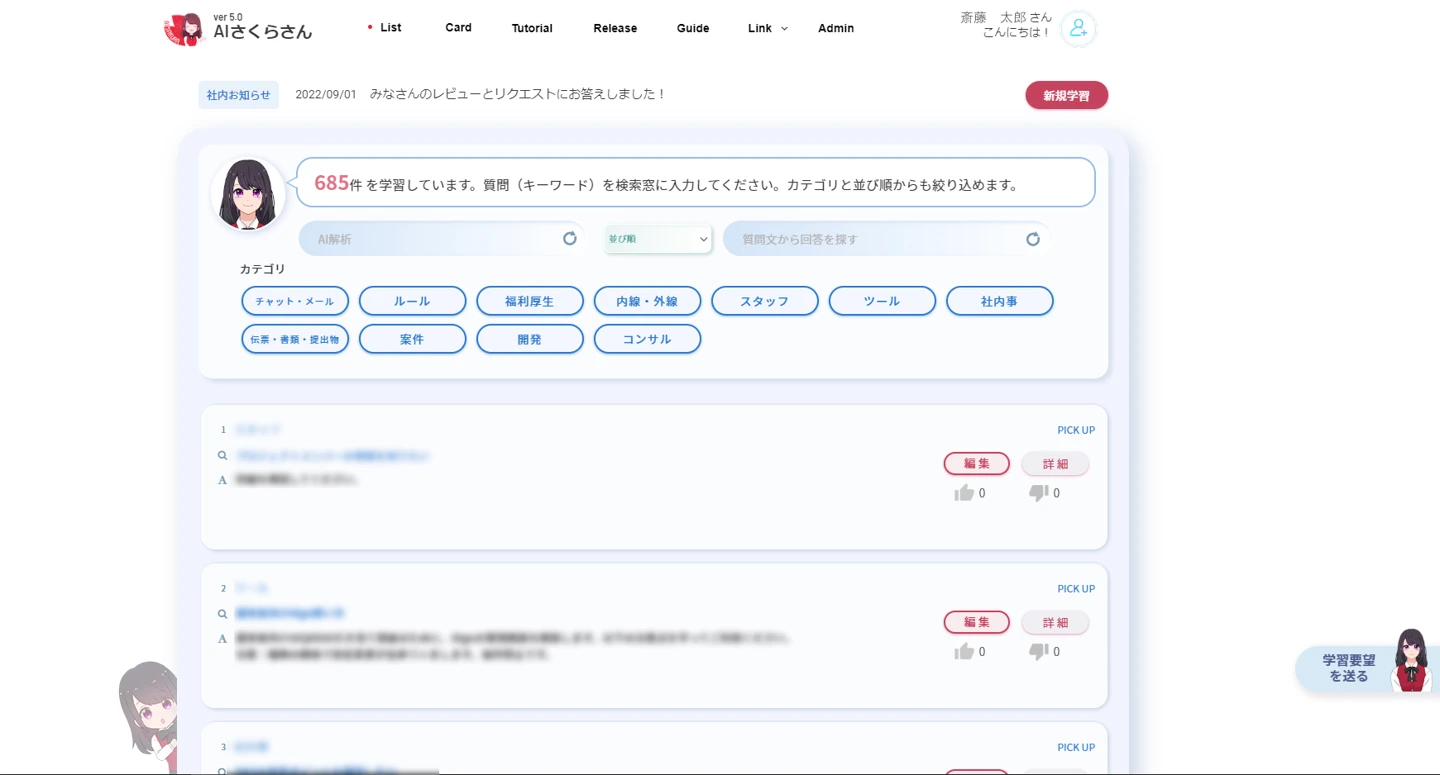Screen dimensions: 1440x775
Task: Dislike the second entry with thumbs down
Action: [1039, 652]
